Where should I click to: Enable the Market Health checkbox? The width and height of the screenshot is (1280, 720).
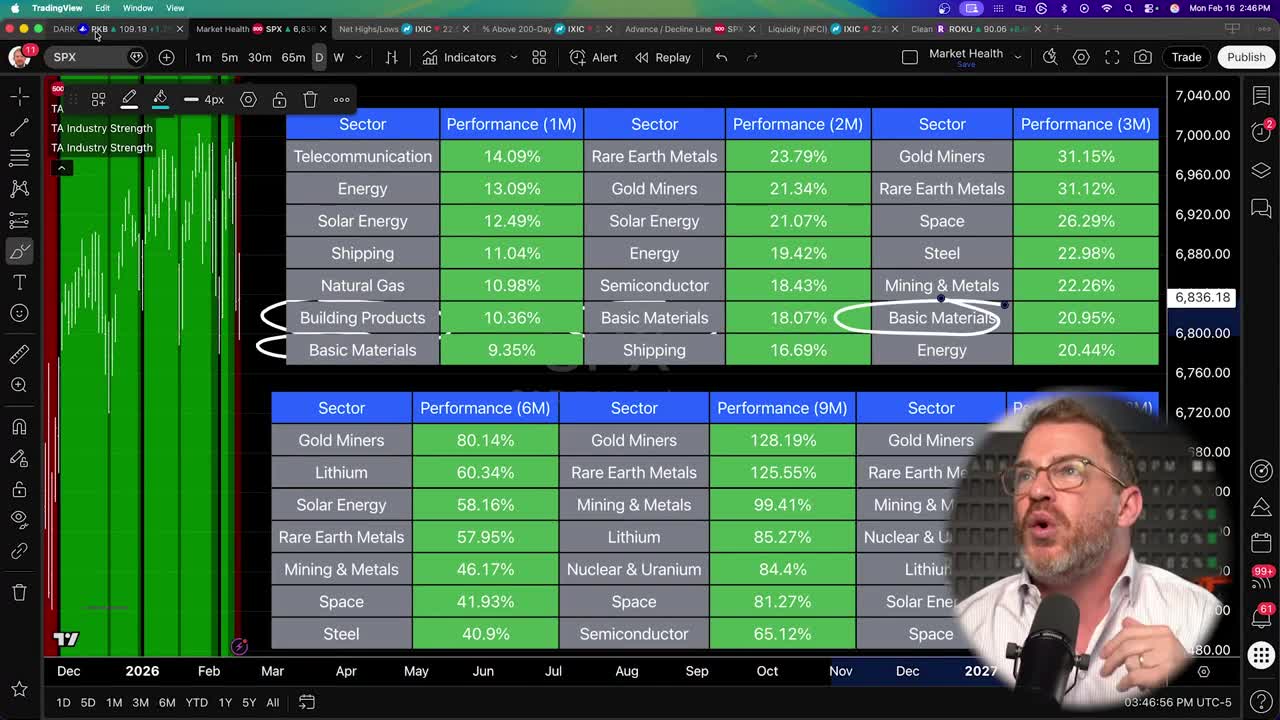pyautogui.click(x=910, y=57)
